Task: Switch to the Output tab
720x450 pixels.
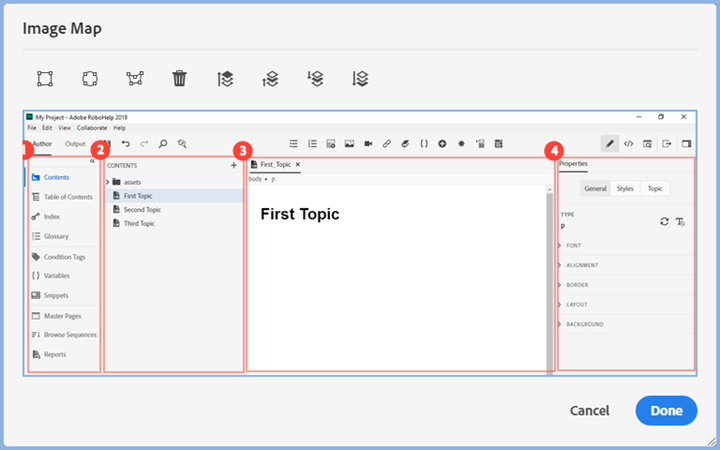Action: 75,144
